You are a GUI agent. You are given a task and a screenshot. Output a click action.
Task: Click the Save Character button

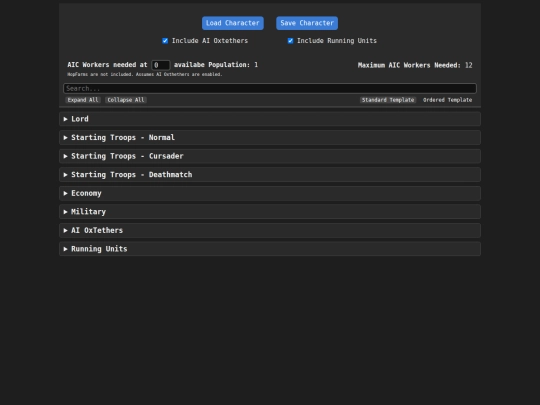tap(307, 23)
